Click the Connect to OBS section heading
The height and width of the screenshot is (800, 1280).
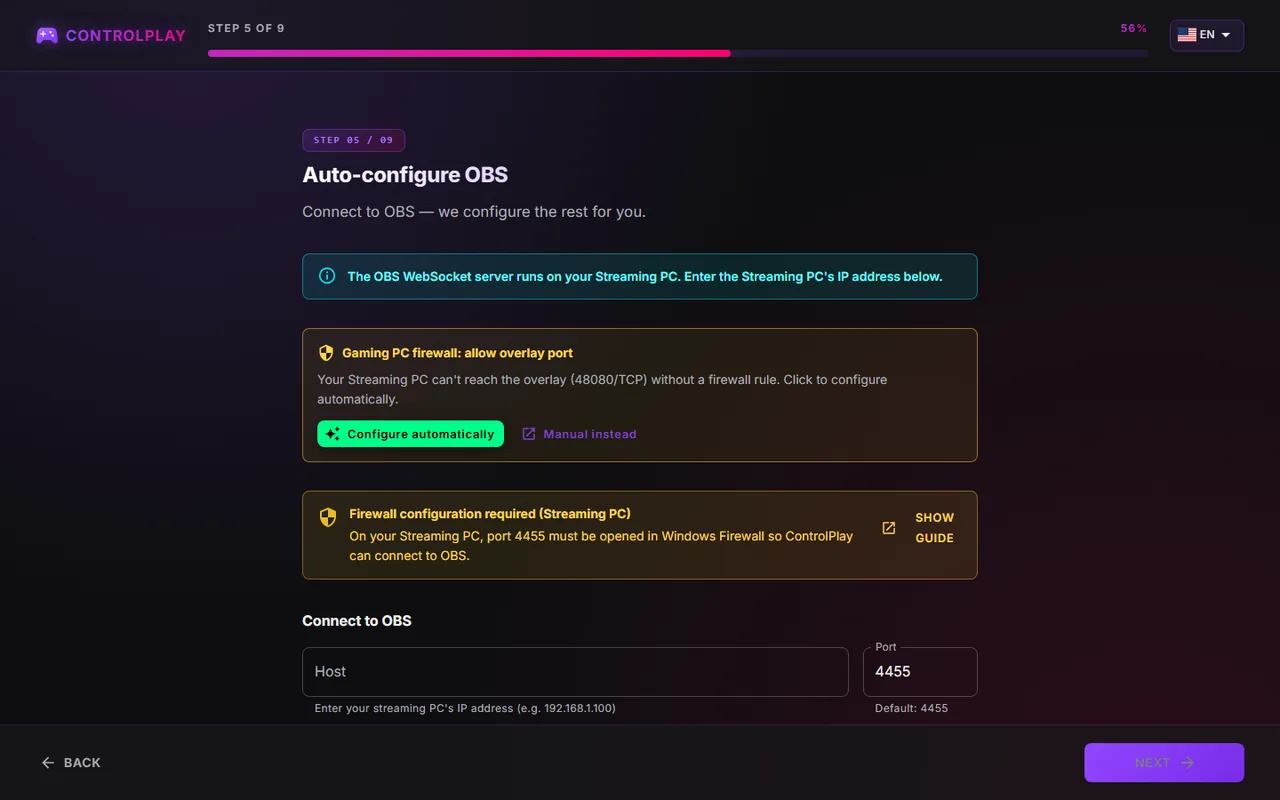[x=357, y=621]
